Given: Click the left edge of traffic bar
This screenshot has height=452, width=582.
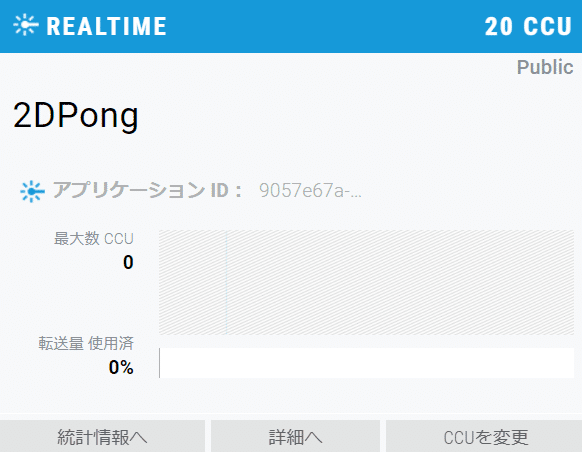Looking at the screenshot, I should pyautogui.click(x=160, y=363).
